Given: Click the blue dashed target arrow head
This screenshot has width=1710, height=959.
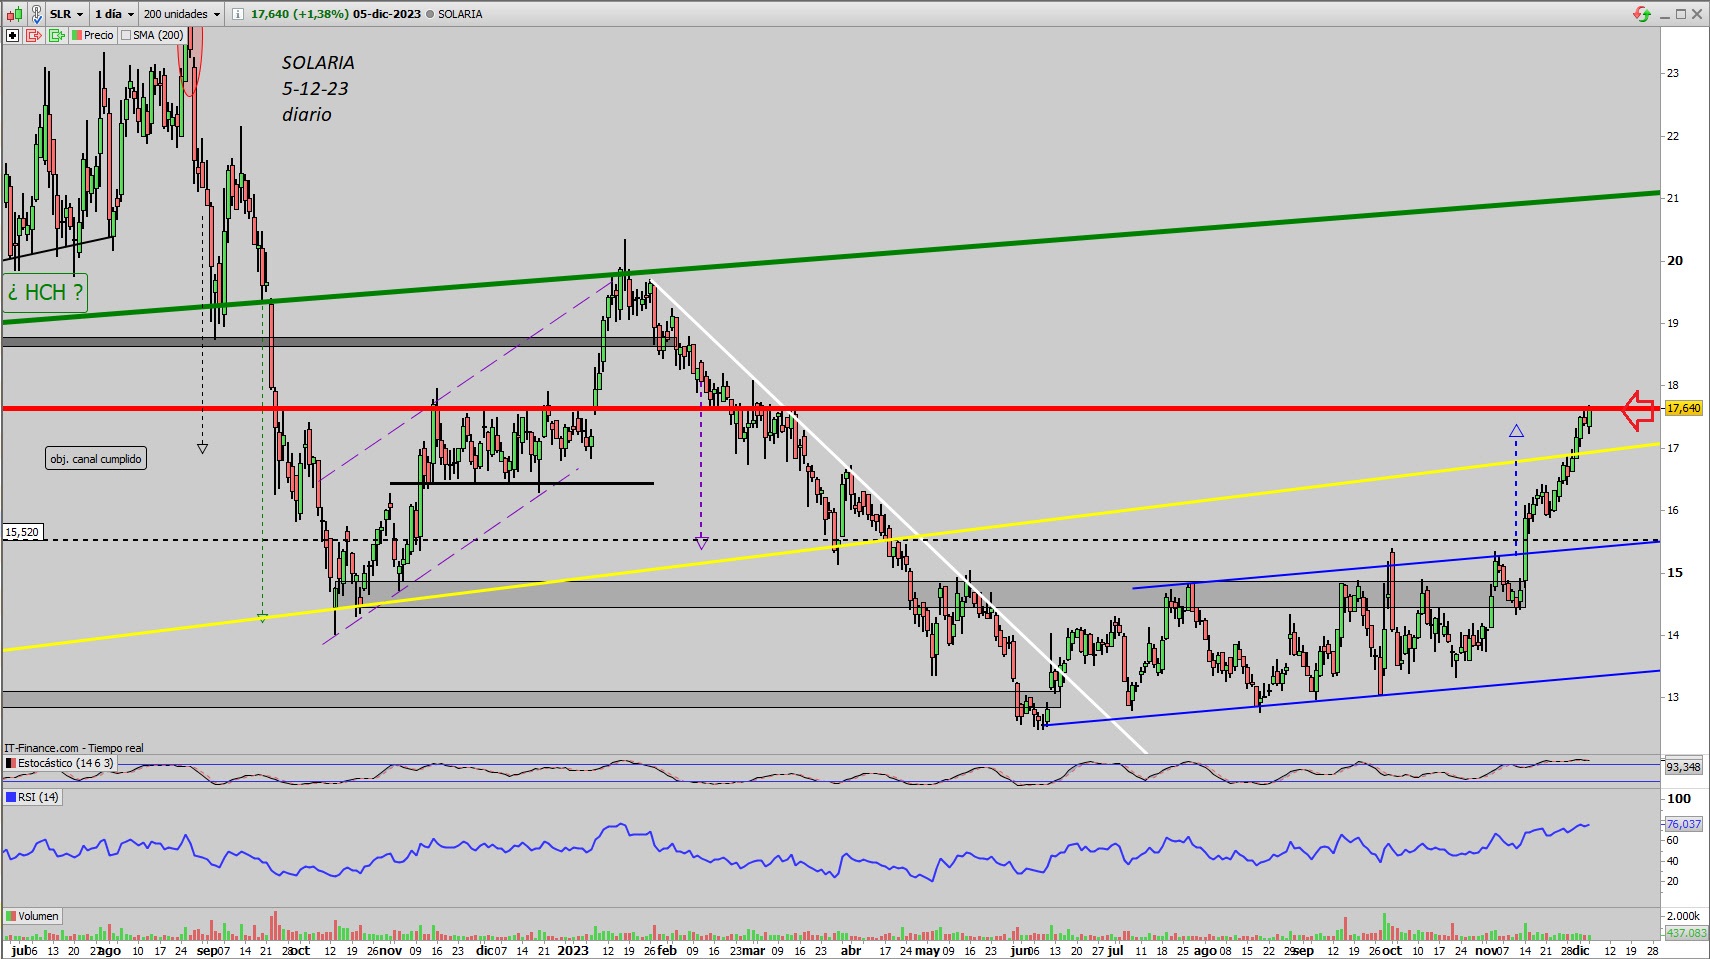Looking at the screenshot, I should coord(1516,431).
